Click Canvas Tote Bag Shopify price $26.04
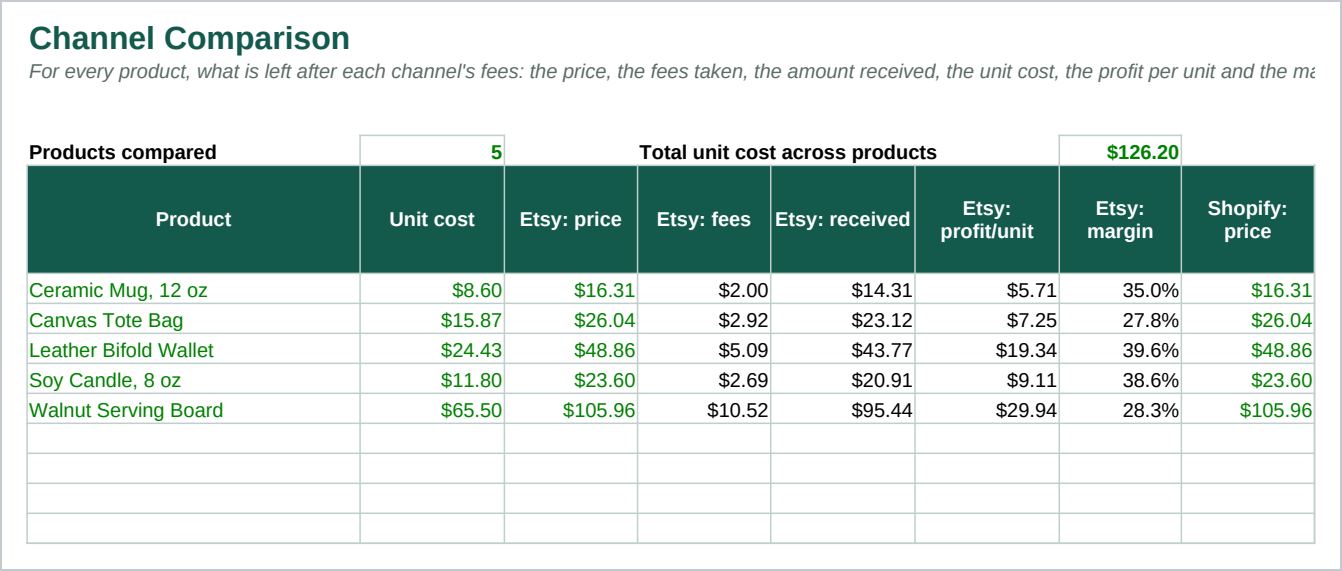 click(1248, 320)
